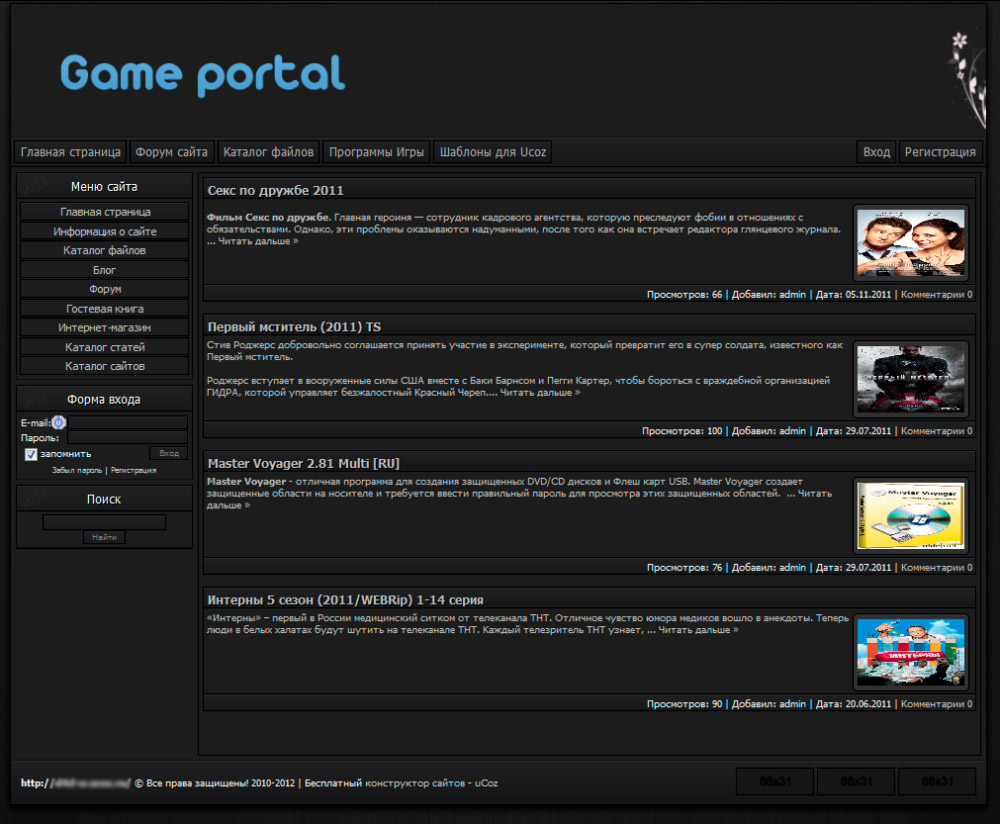Click the Game portal logo
Screen dimensions: 1000x824
pos(202,75)
